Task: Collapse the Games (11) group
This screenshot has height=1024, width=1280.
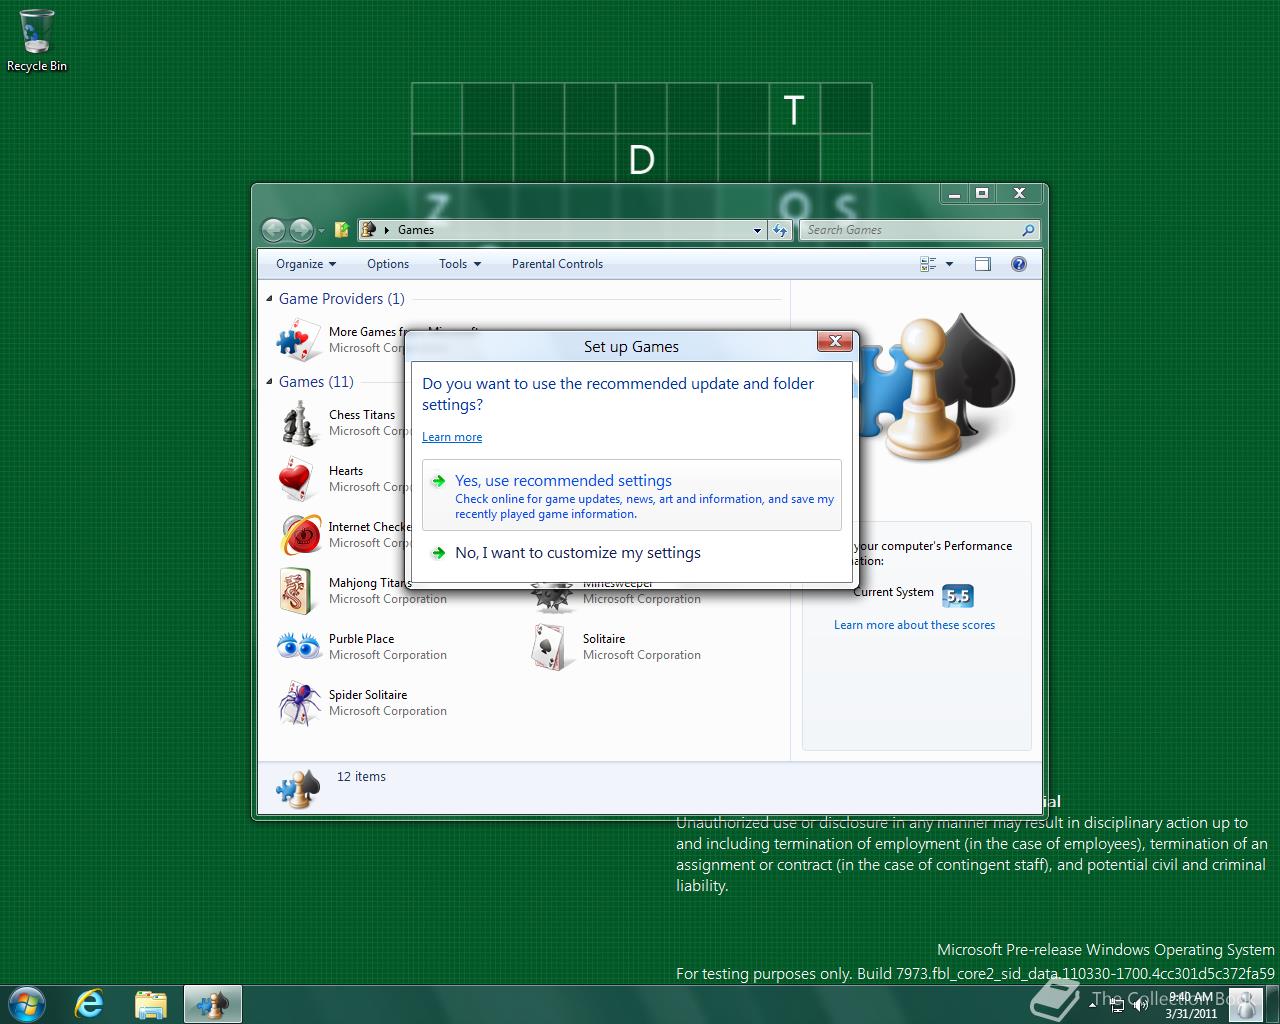Action: click(270, 382)
